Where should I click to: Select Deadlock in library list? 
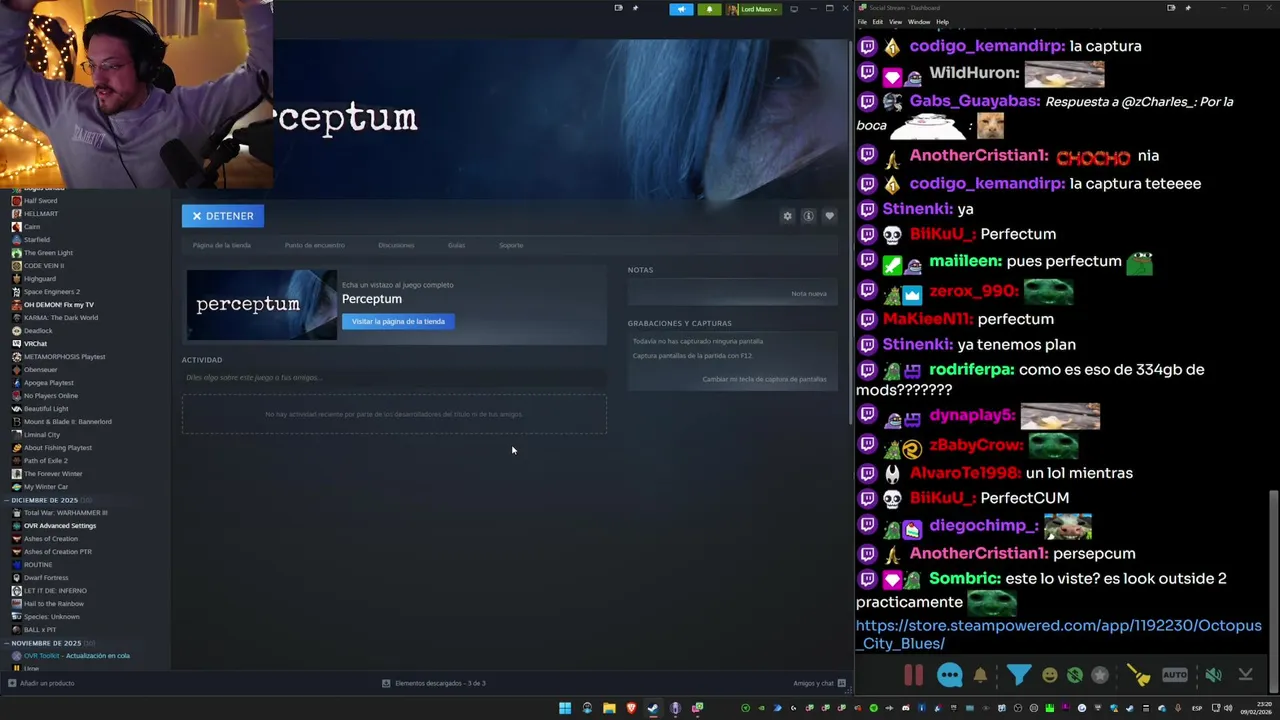38,331
